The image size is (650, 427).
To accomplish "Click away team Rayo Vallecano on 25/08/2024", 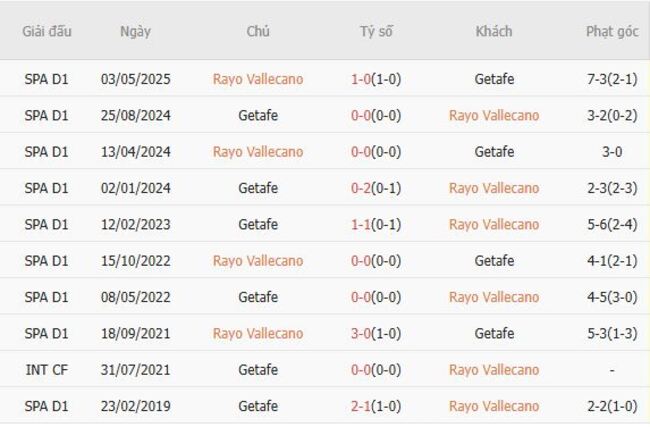I will [x=494, y=115].
